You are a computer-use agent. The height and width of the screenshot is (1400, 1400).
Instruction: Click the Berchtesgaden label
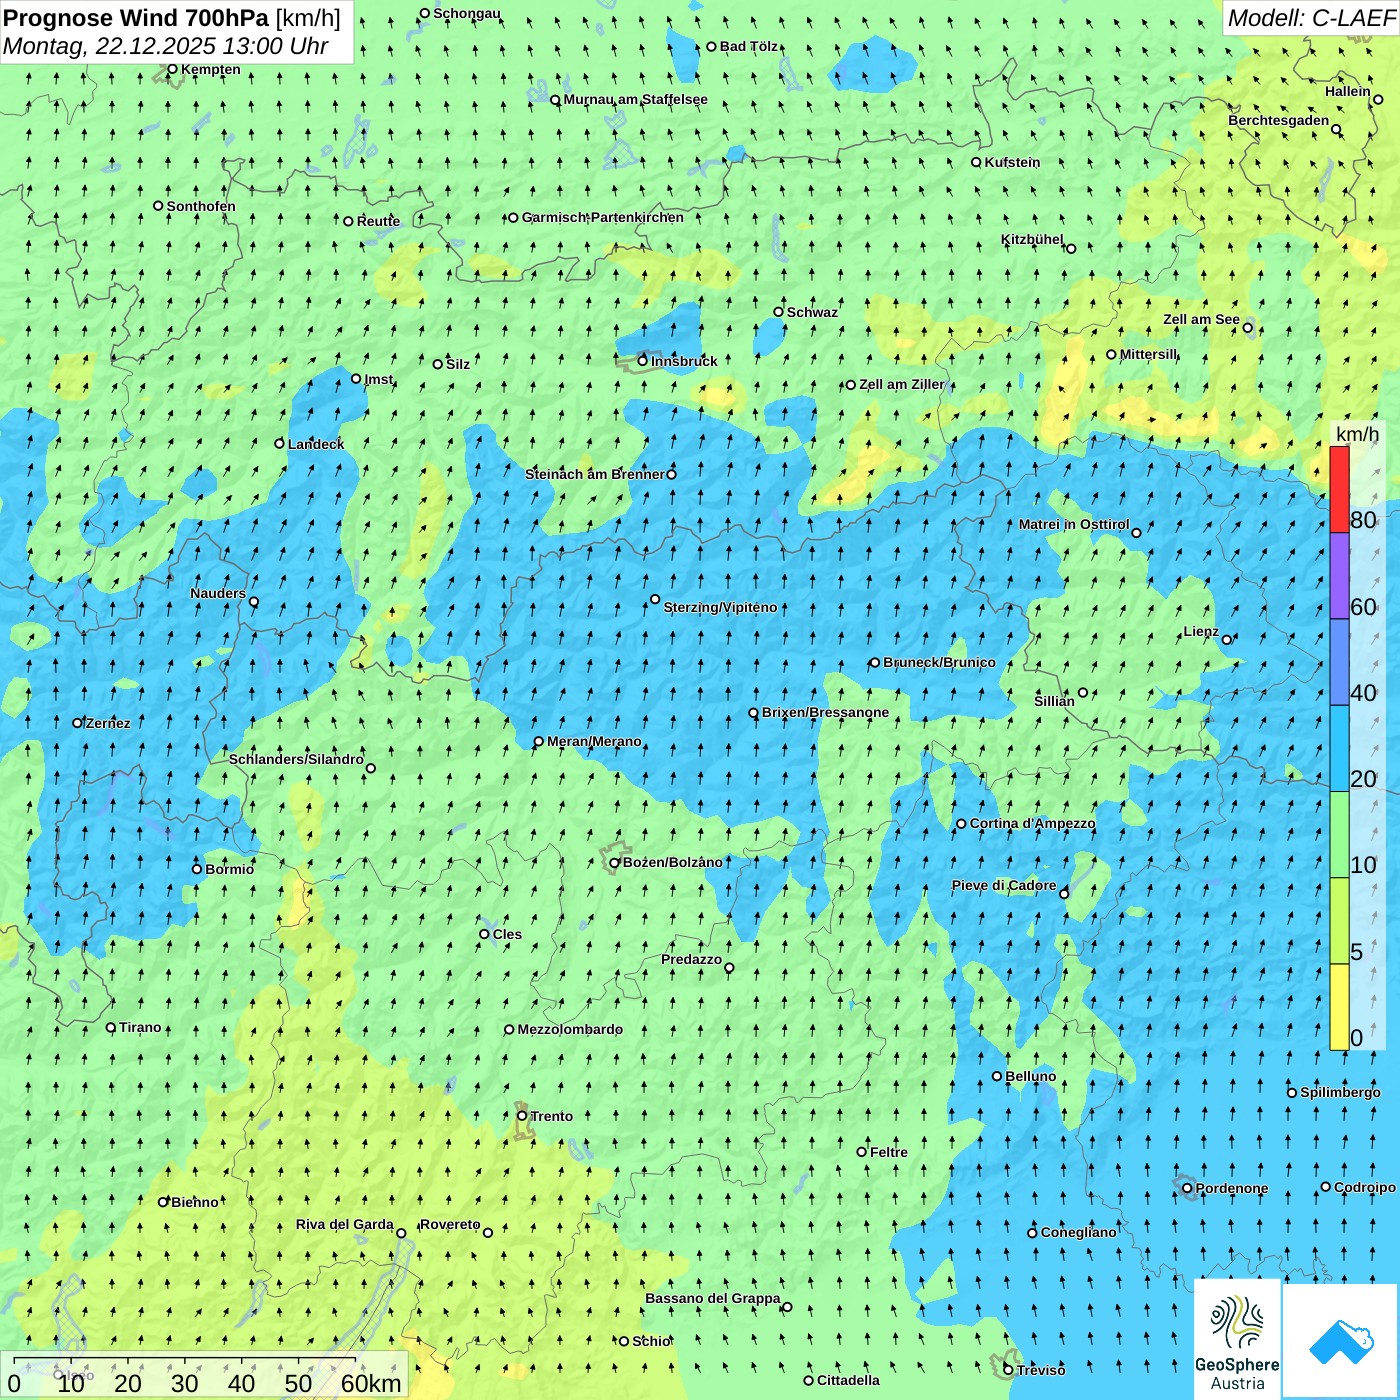pos(1278,120)
